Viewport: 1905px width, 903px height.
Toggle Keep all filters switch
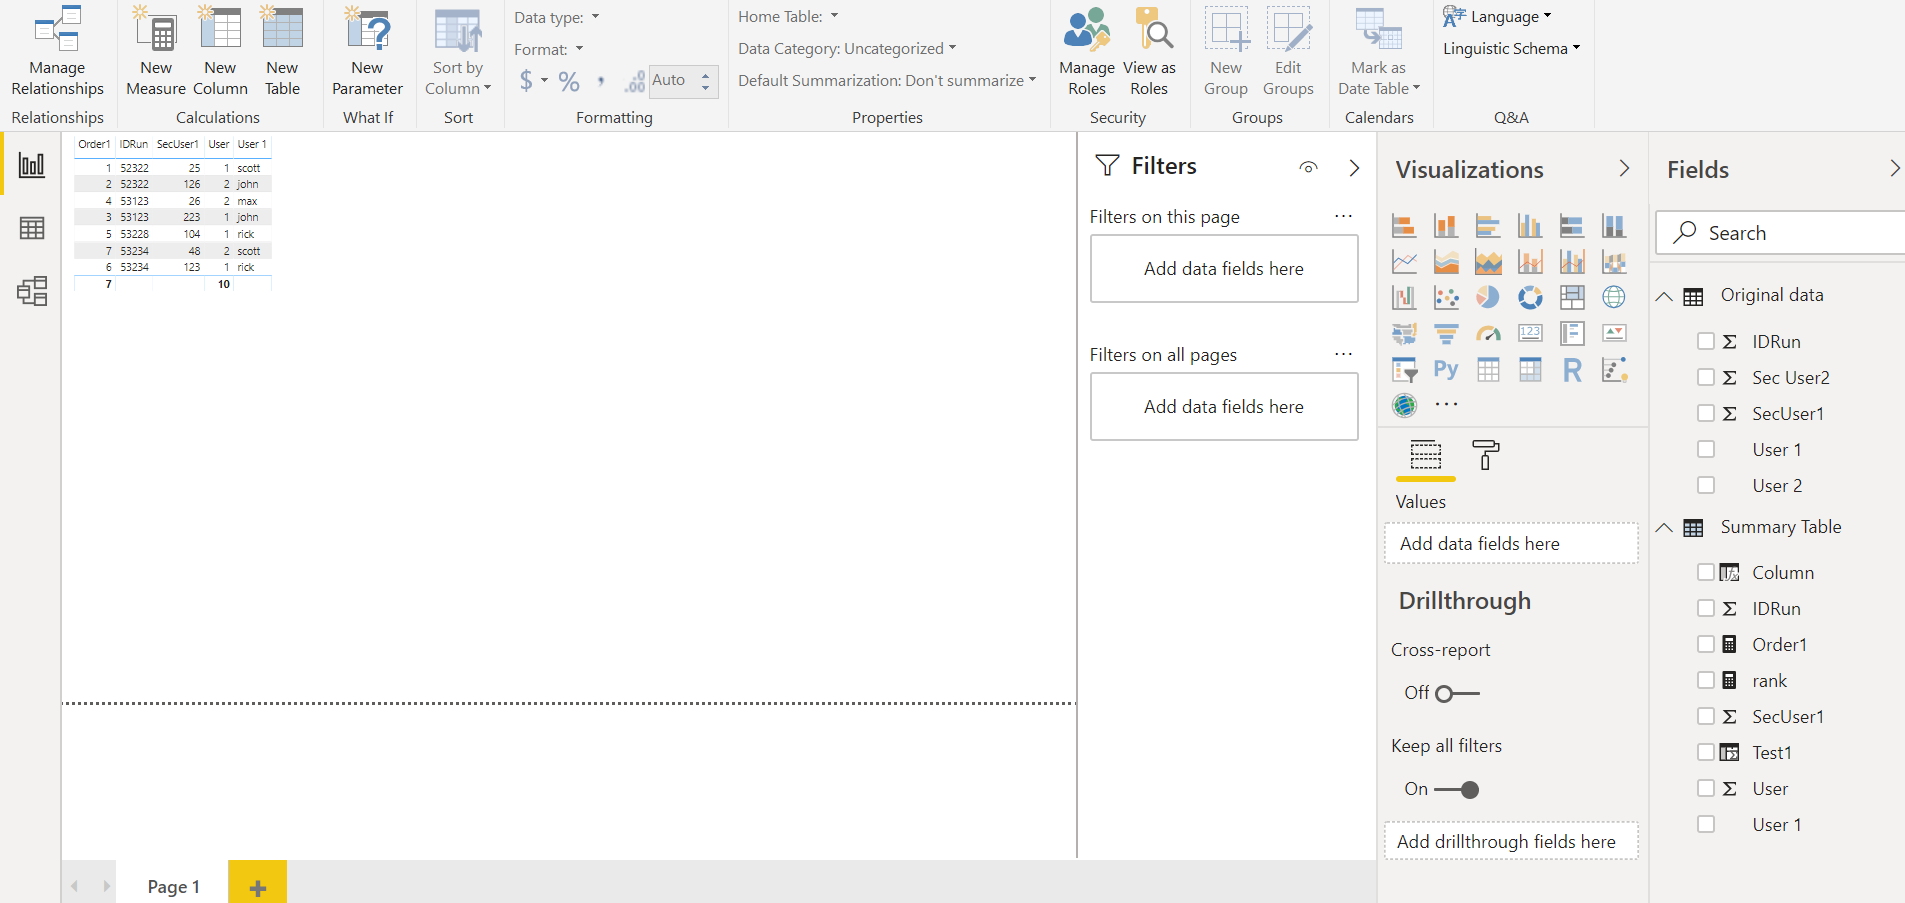point(1457,790)
